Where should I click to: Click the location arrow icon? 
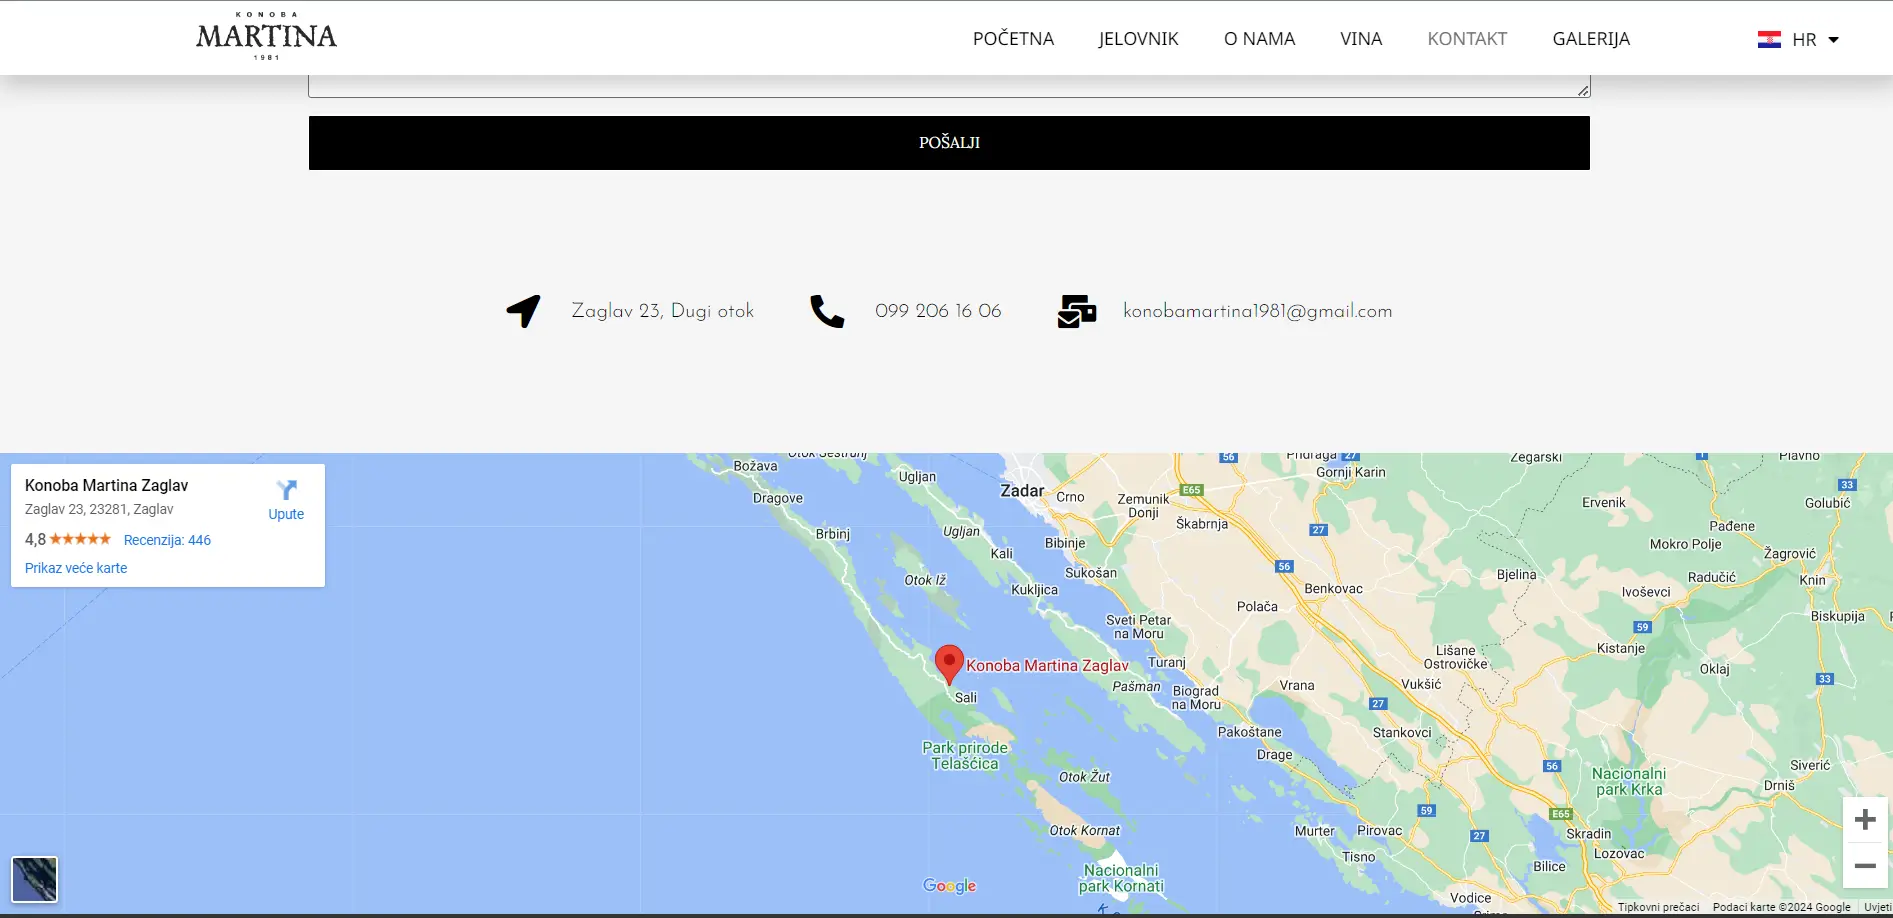(523, 311)
